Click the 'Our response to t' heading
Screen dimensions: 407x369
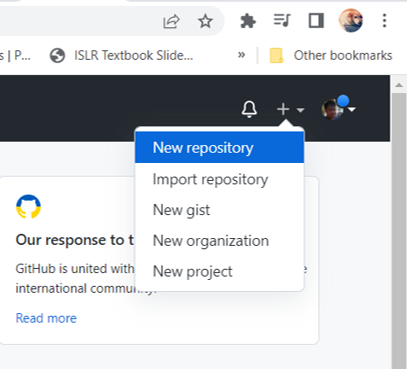[75, 240]
